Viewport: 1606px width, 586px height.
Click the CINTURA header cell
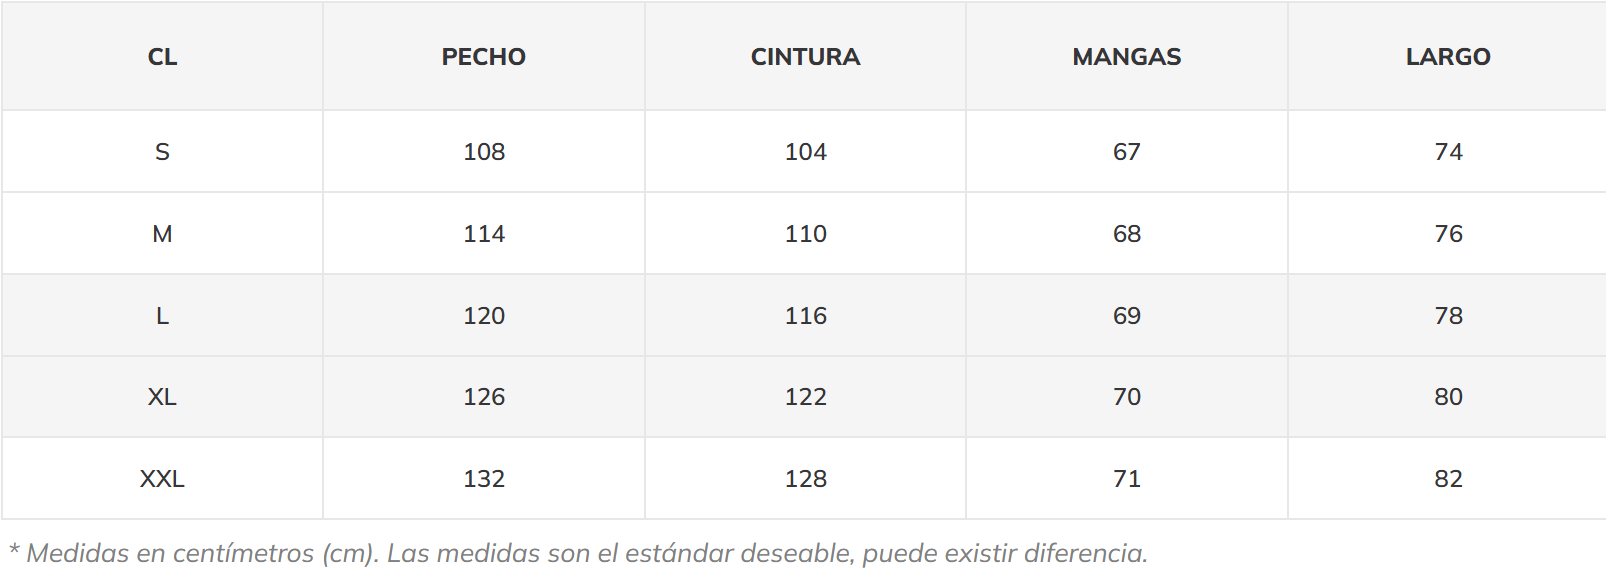click(805, 57)
